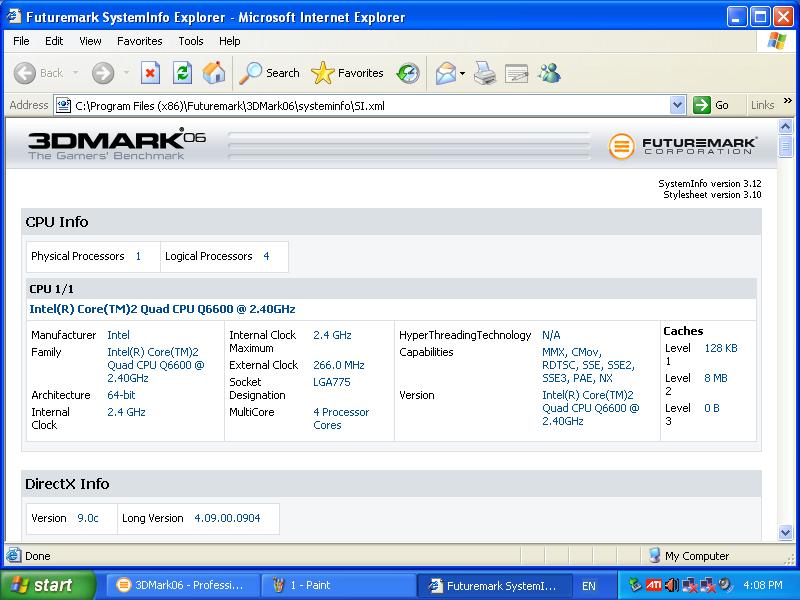Print the page with printer icon
The height and width of the screenshot is (600, 800).
(484, 73)
